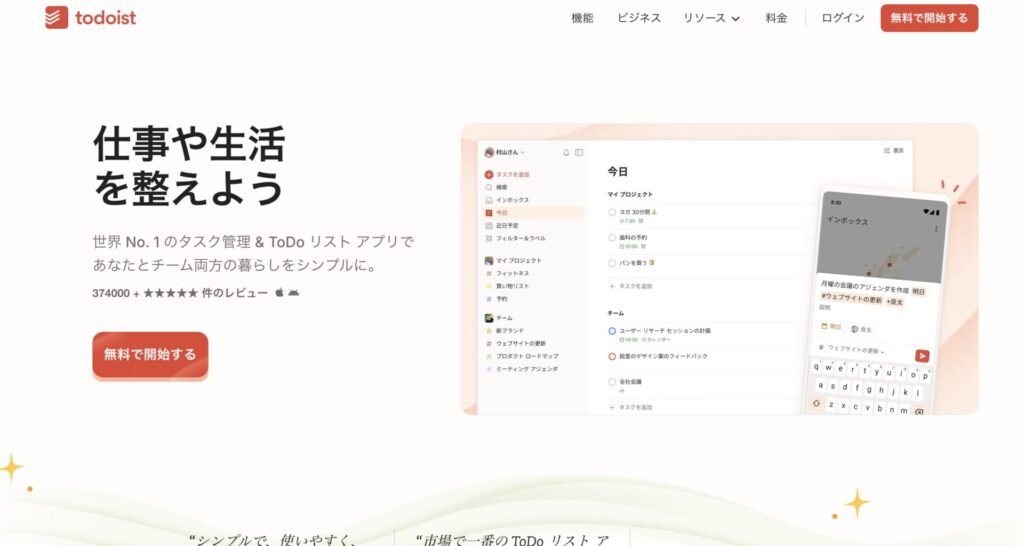Click タスクを追加 under マイ プロジェクト section

point(631,286)
